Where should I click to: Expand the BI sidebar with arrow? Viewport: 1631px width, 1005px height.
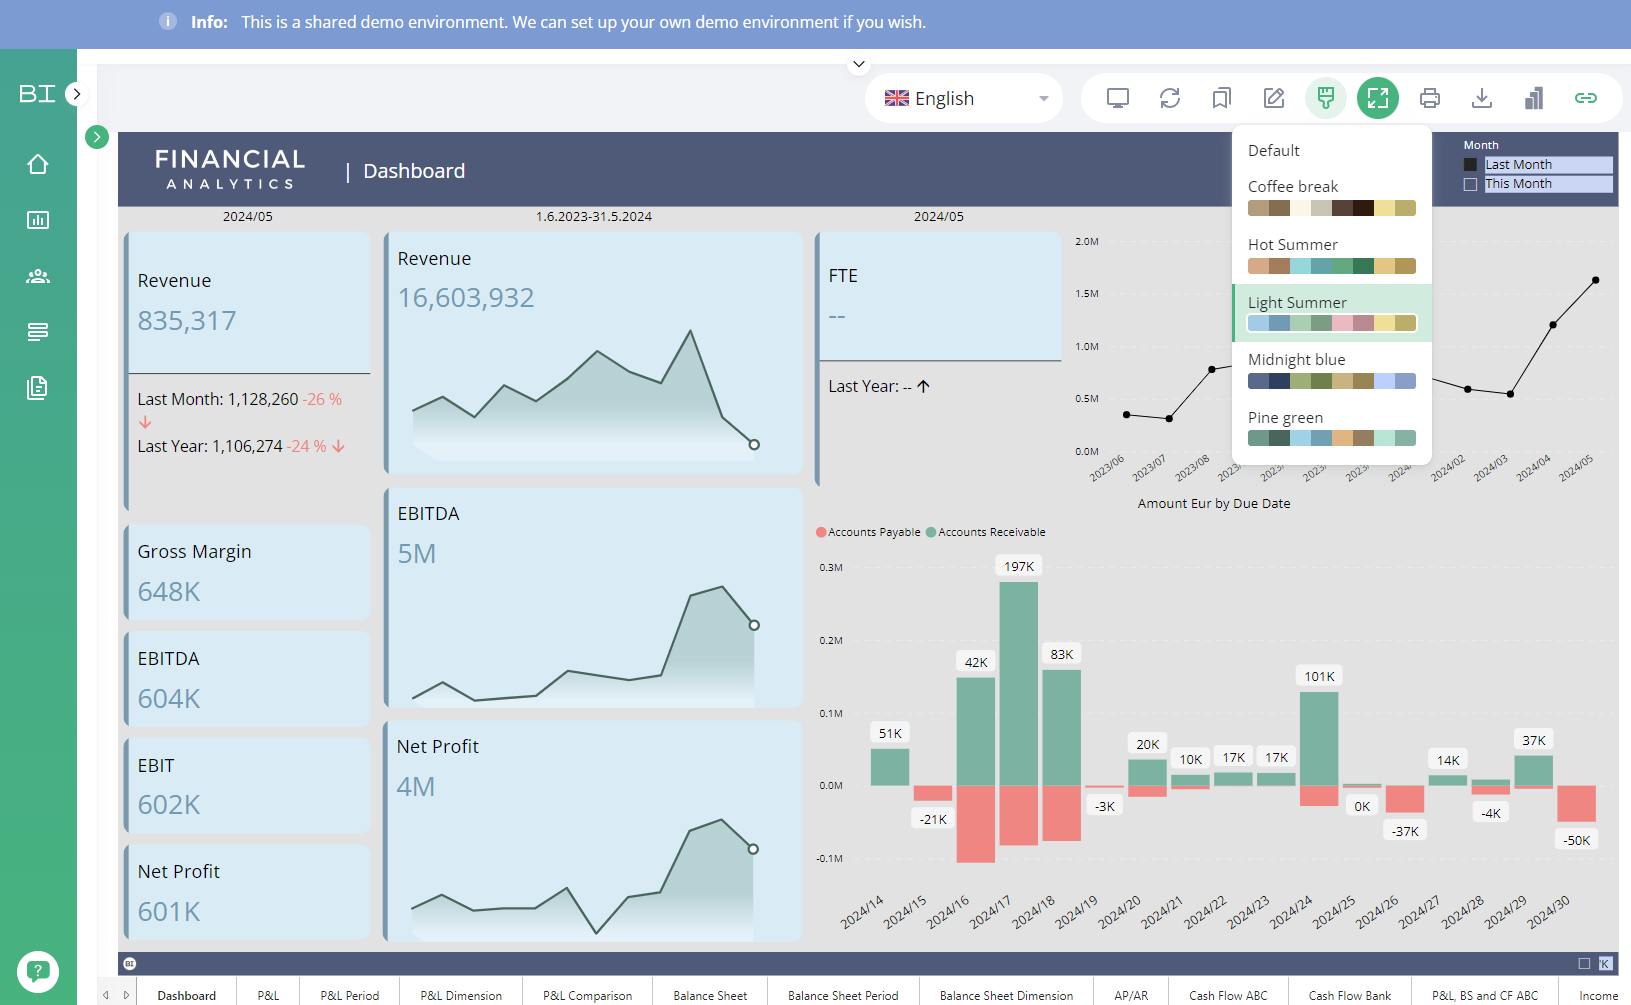[76, 94]
